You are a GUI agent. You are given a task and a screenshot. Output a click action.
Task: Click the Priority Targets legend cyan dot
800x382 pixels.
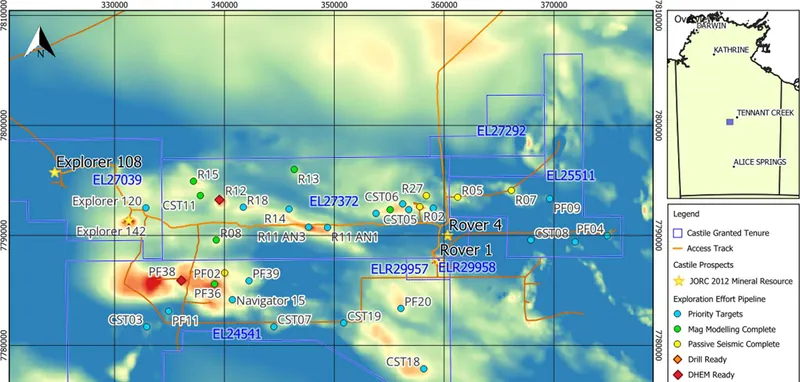(679, 314)
